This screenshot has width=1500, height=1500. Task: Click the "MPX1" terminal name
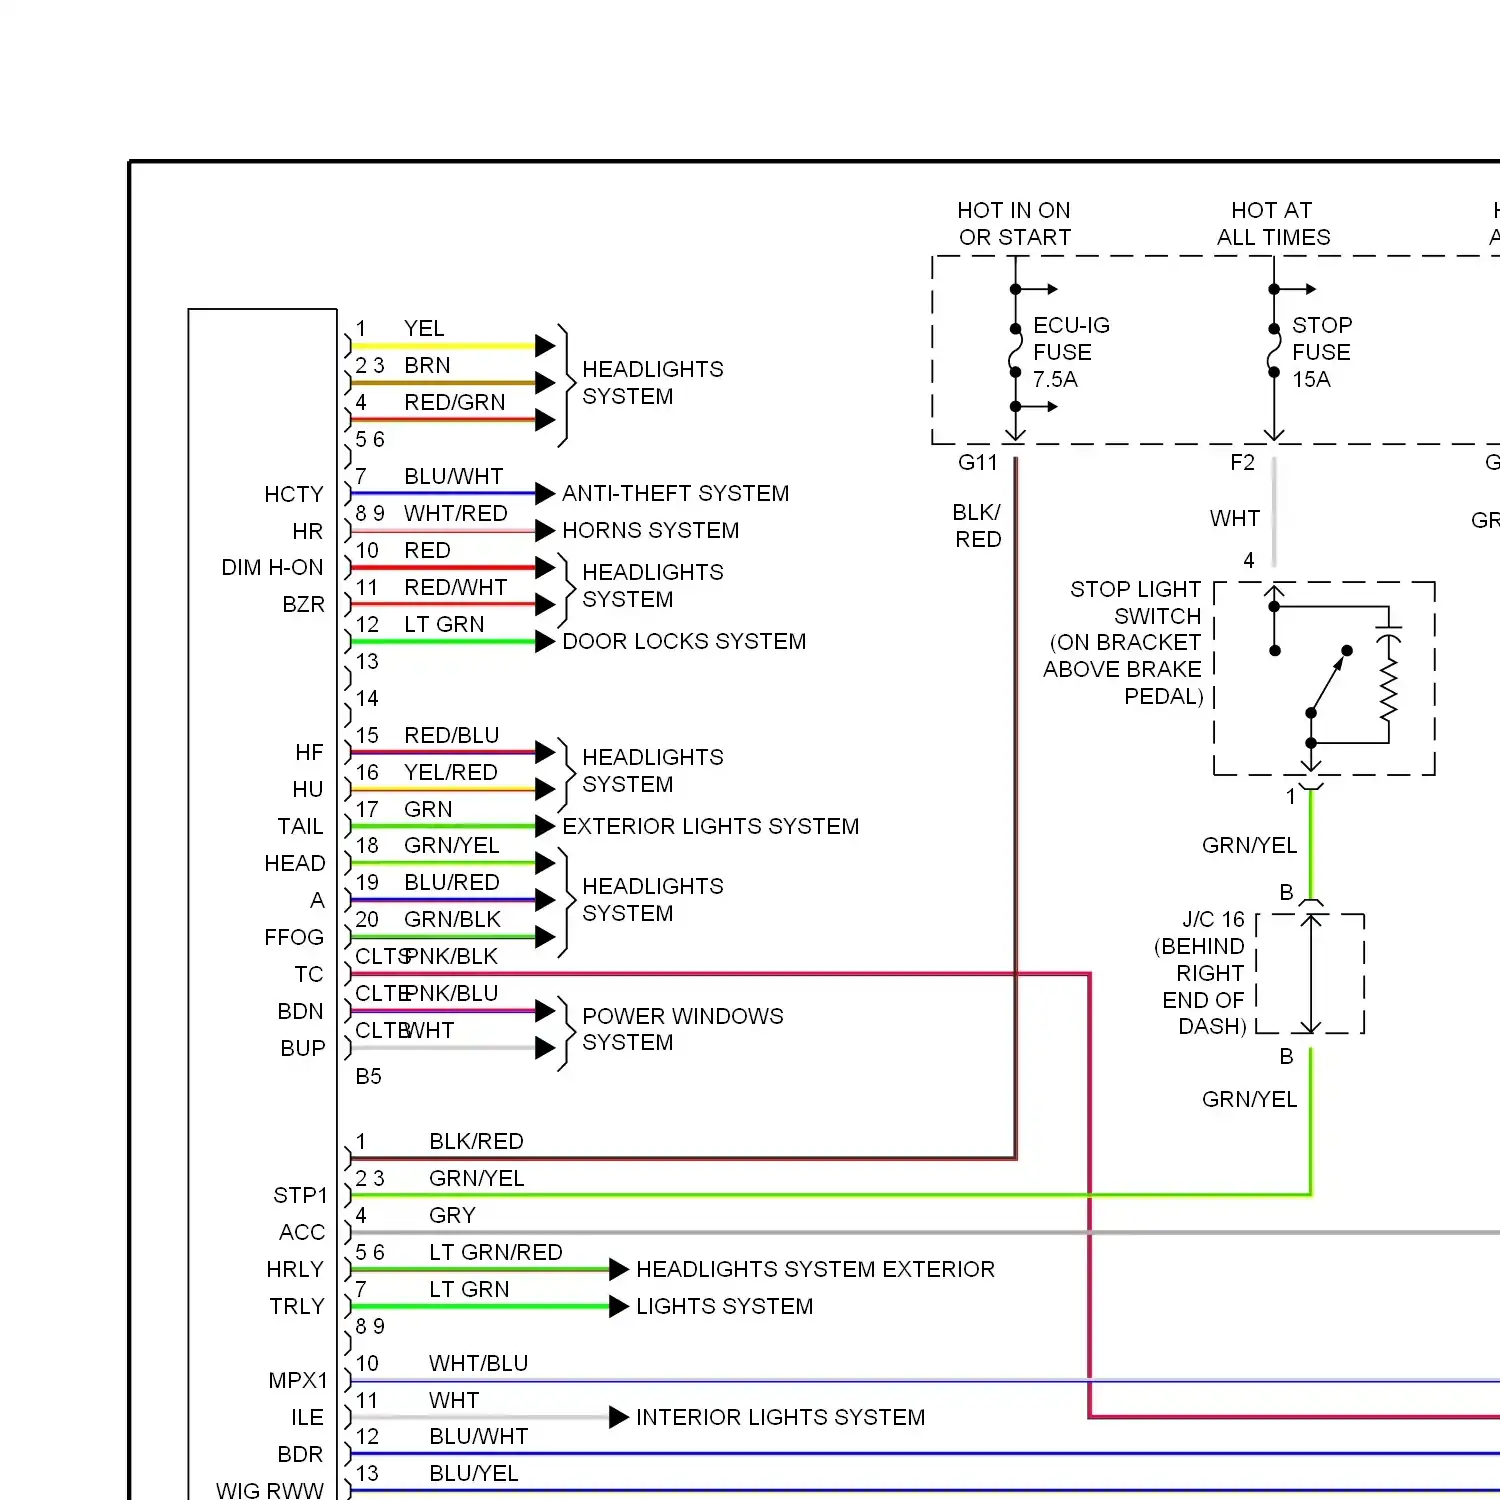[298, 1381]
